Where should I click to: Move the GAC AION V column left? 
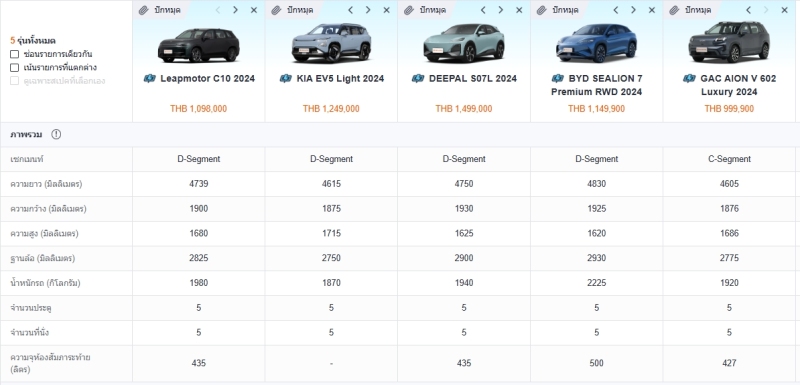tap(748, 10)
